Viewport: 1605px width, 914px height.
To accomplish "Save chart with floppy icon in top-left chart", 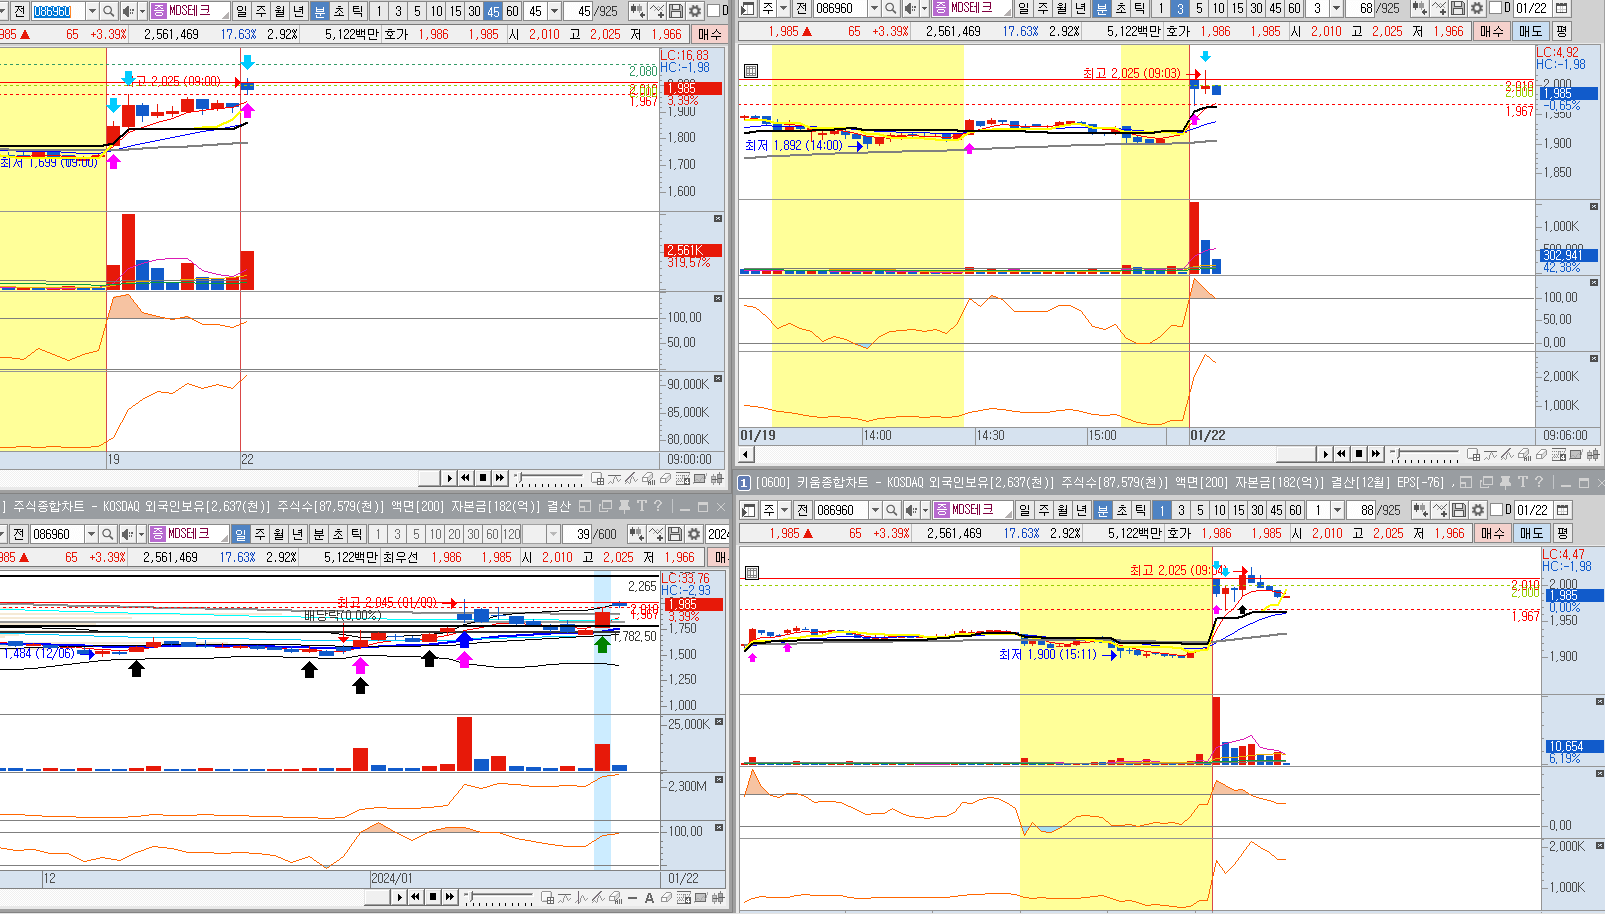I will (x=676, y=11).
